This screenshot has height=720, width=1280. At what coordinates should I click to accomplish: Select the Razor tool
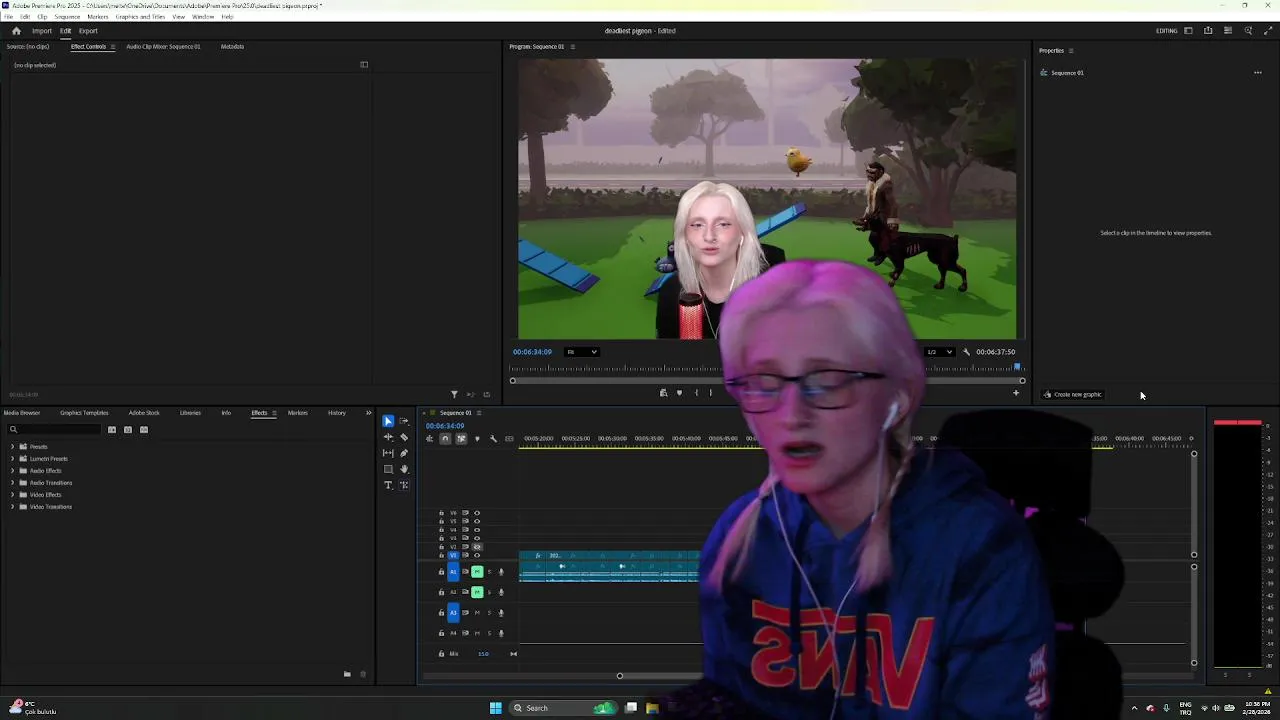[404, 437]
